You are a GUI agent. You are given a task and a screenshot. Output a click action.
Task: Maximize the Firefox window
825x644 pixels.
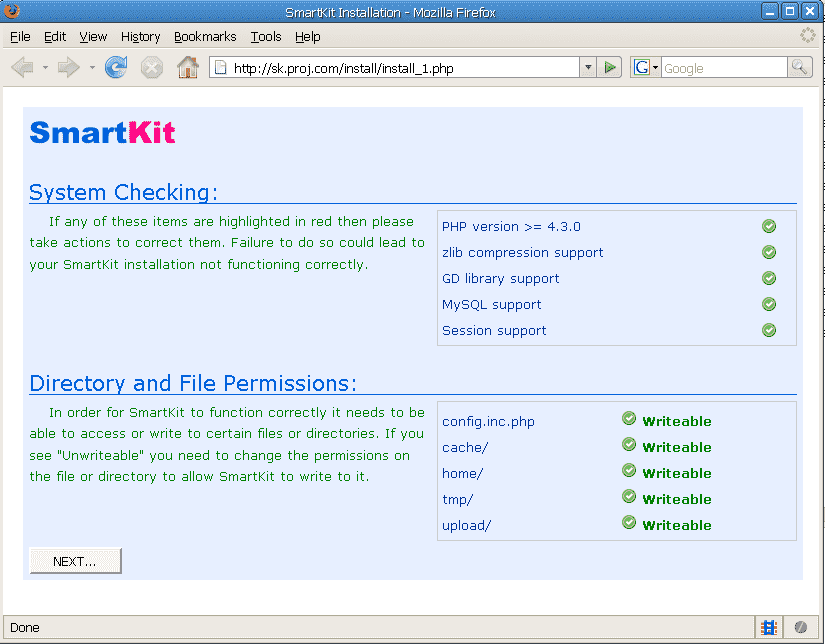[790, 11]
